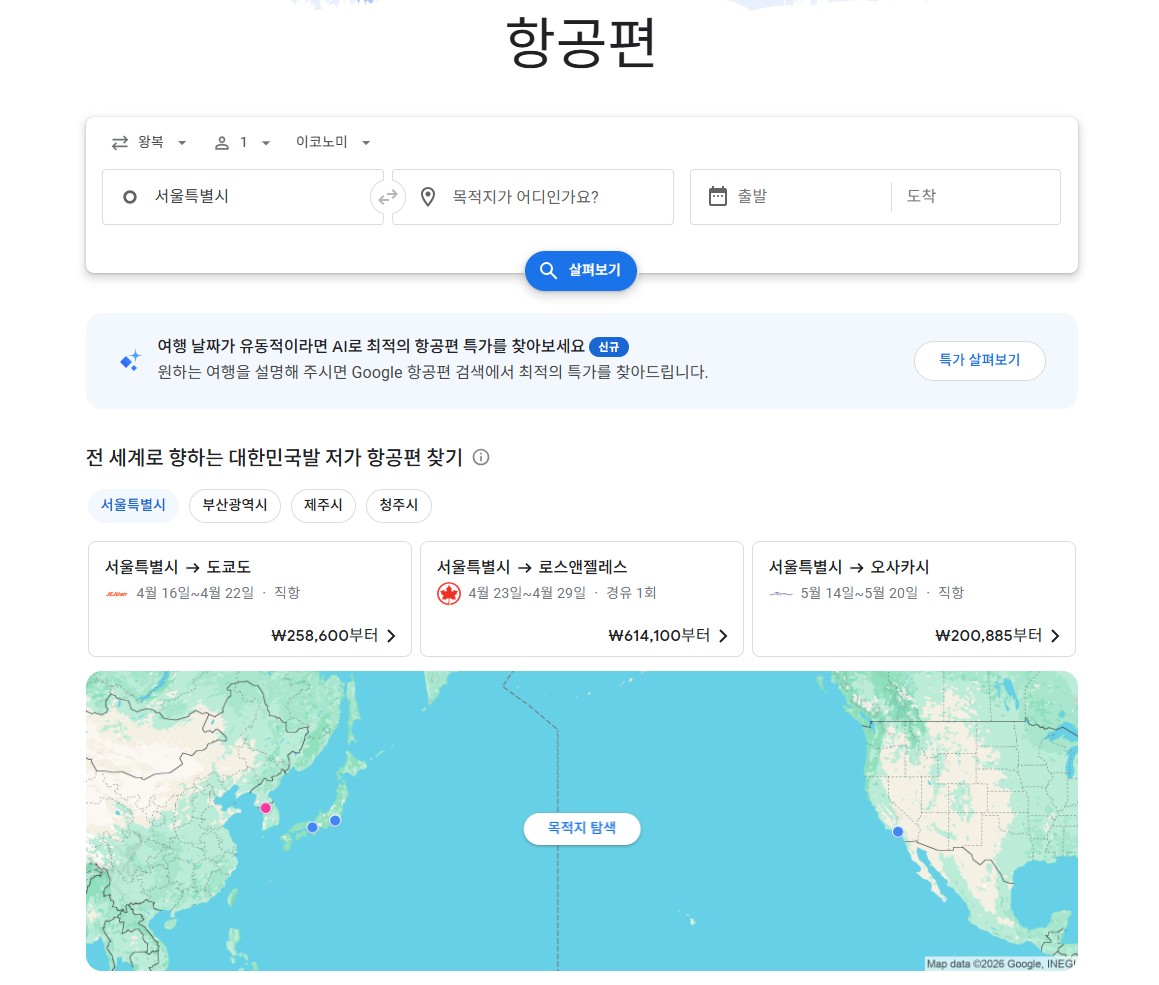Click the info icon next to the low-fare heading
Image resolution: width=1159 pixels, height=985 pixels.
[481, 457]
